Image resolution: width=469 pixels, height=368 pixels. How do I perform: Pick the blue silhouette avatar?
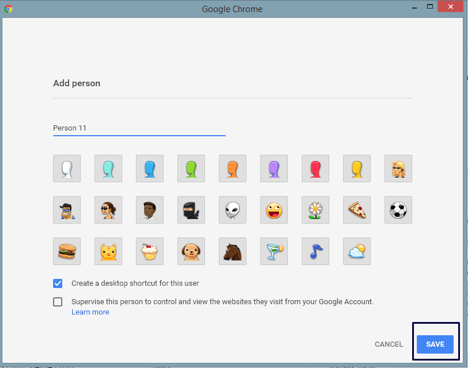point(150,168)
